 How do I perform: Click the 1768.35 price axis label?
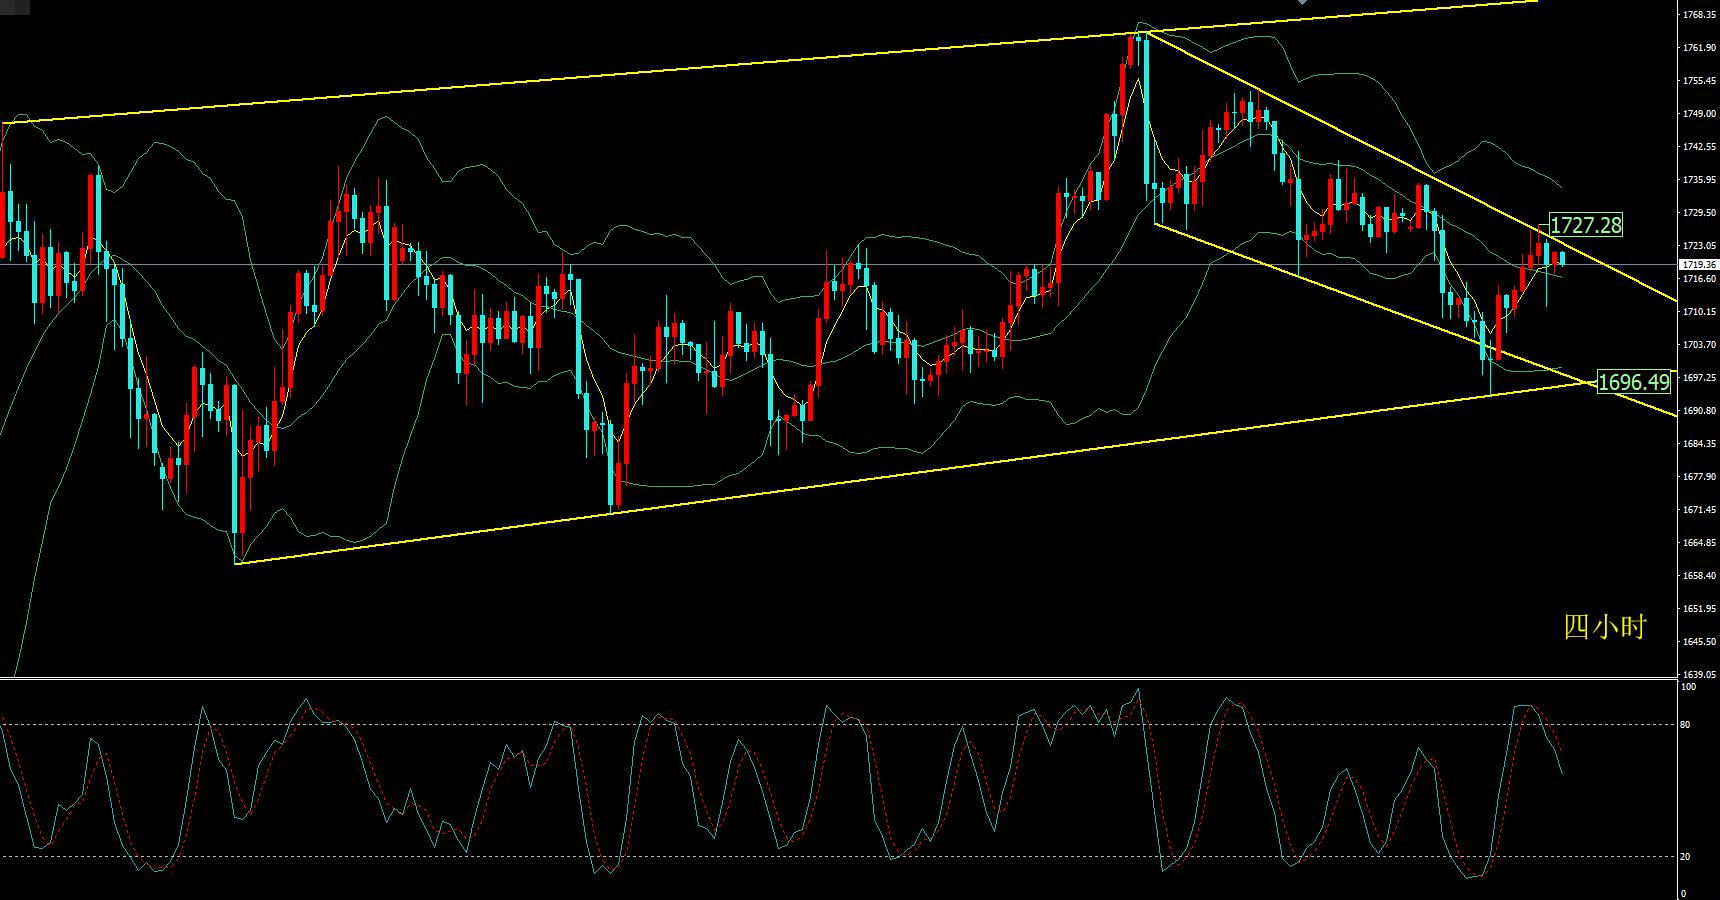click(x=1698, y=15)
